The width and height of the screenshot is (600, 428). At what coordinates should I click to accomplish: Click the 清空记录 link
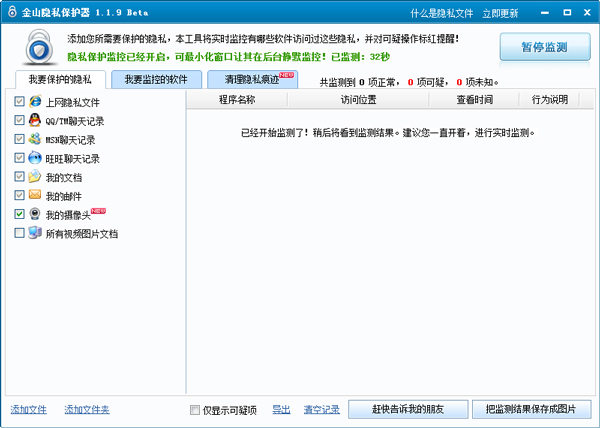(x=322, y=410)
